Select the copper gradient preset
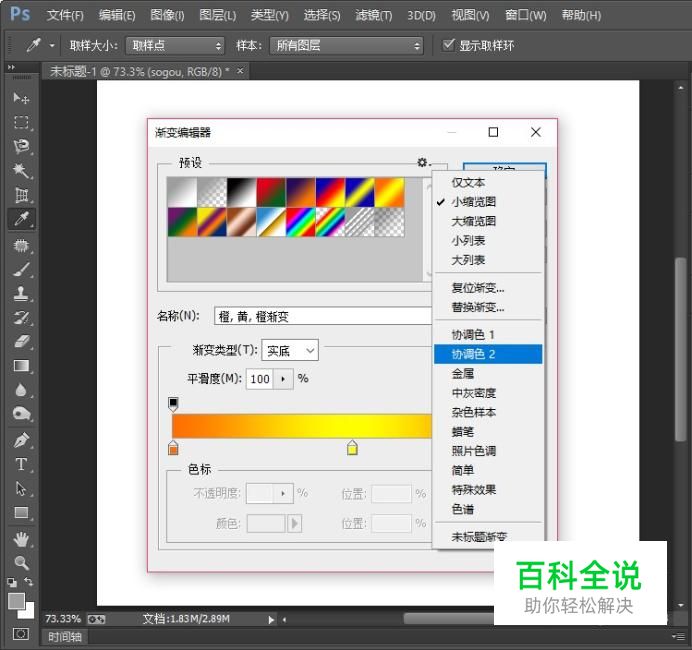Viewport: 692px width, 650px height. 241,222
